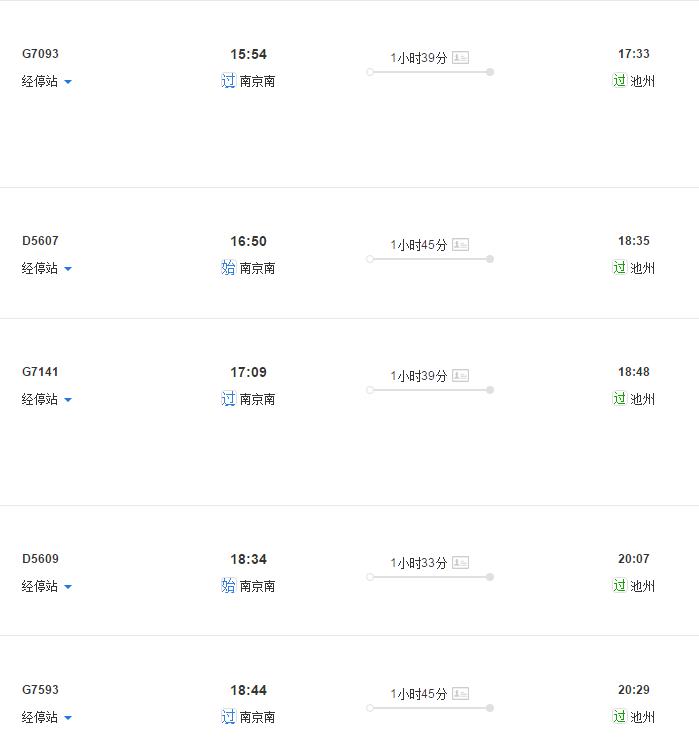Expand 经停站 stops for train G7593
The height and width of the screenshot is (746, 699).
[x=46, y=717]
